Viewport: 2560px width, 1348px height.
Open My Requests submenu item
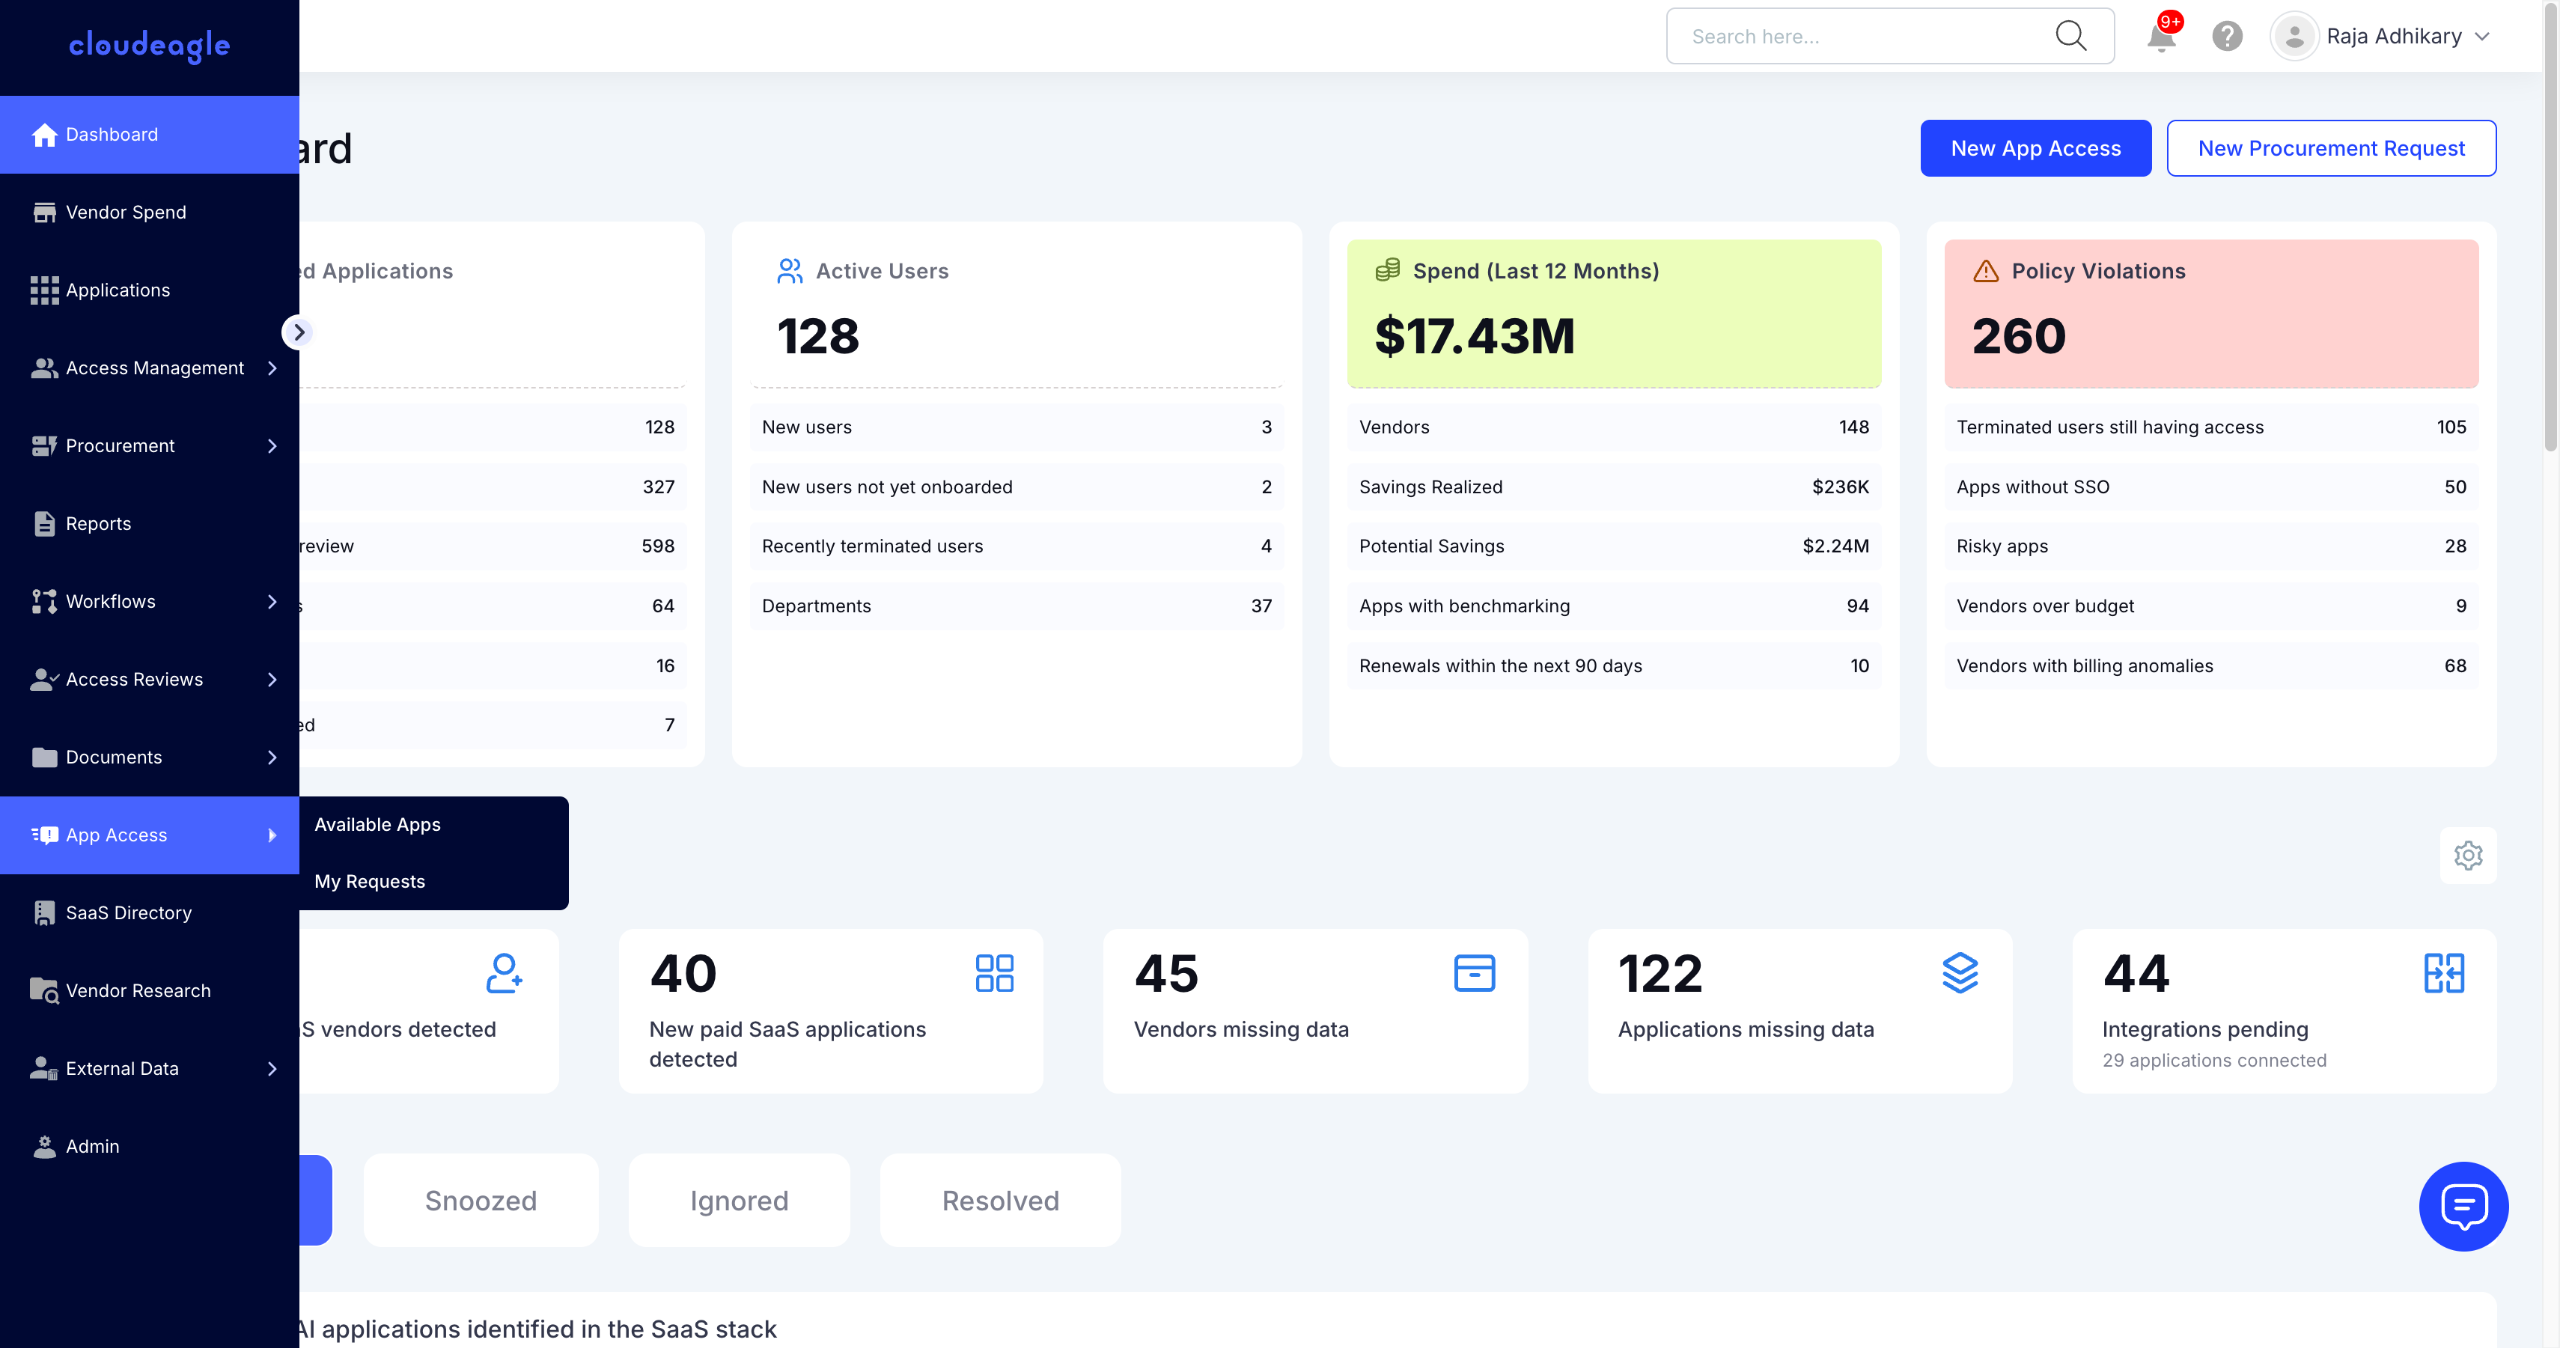click(x=369, y=882)
